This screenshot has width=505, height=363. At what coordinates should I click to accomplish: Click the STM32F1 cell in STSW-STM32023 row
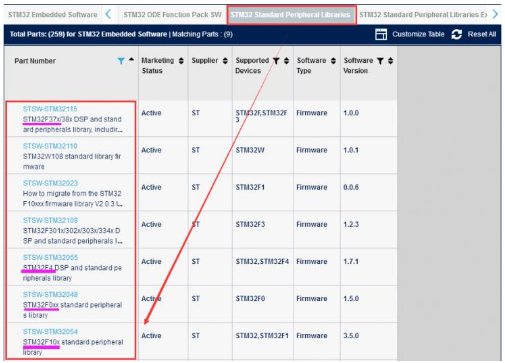[x=250, y=187]
